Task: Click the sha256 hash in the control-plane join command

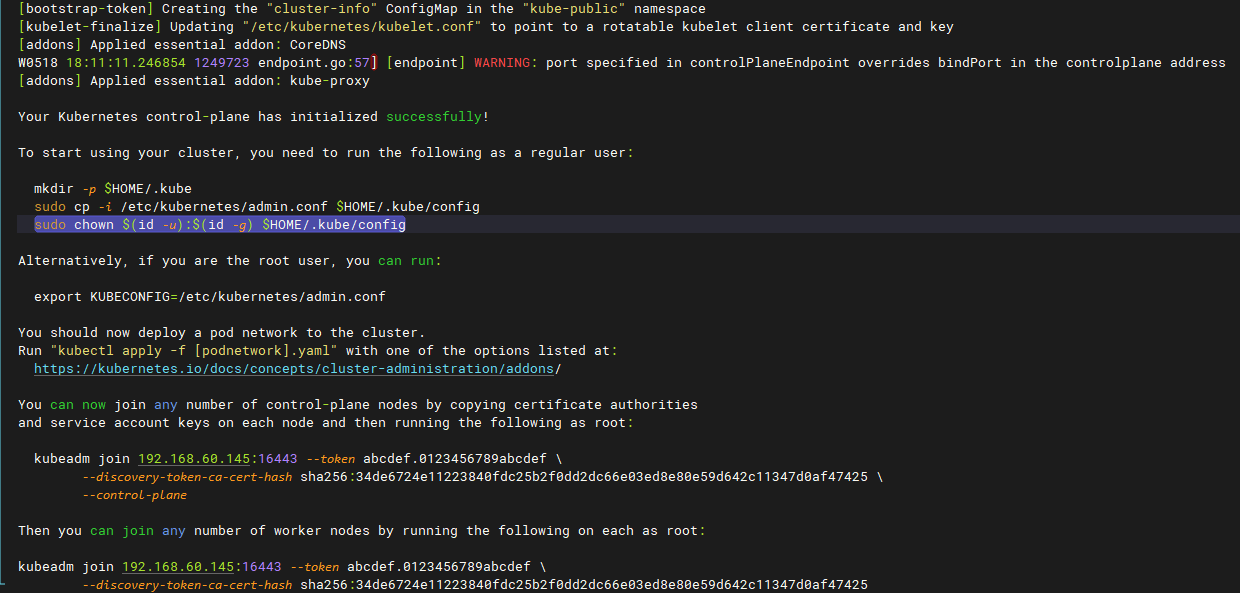Action: tap(584, 477)
